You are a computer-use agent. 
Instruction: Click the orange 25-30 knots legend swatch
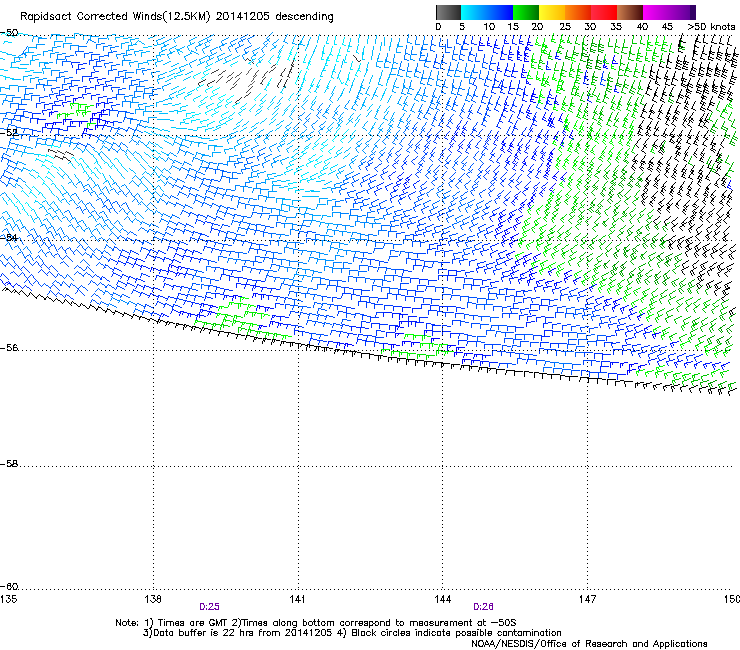(578, 12)
